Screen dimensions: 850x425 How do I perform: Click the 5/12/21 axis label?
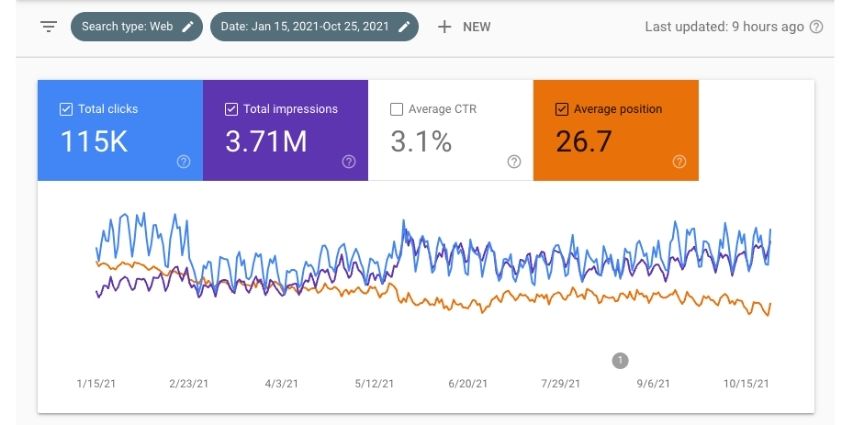coord(375,384)
